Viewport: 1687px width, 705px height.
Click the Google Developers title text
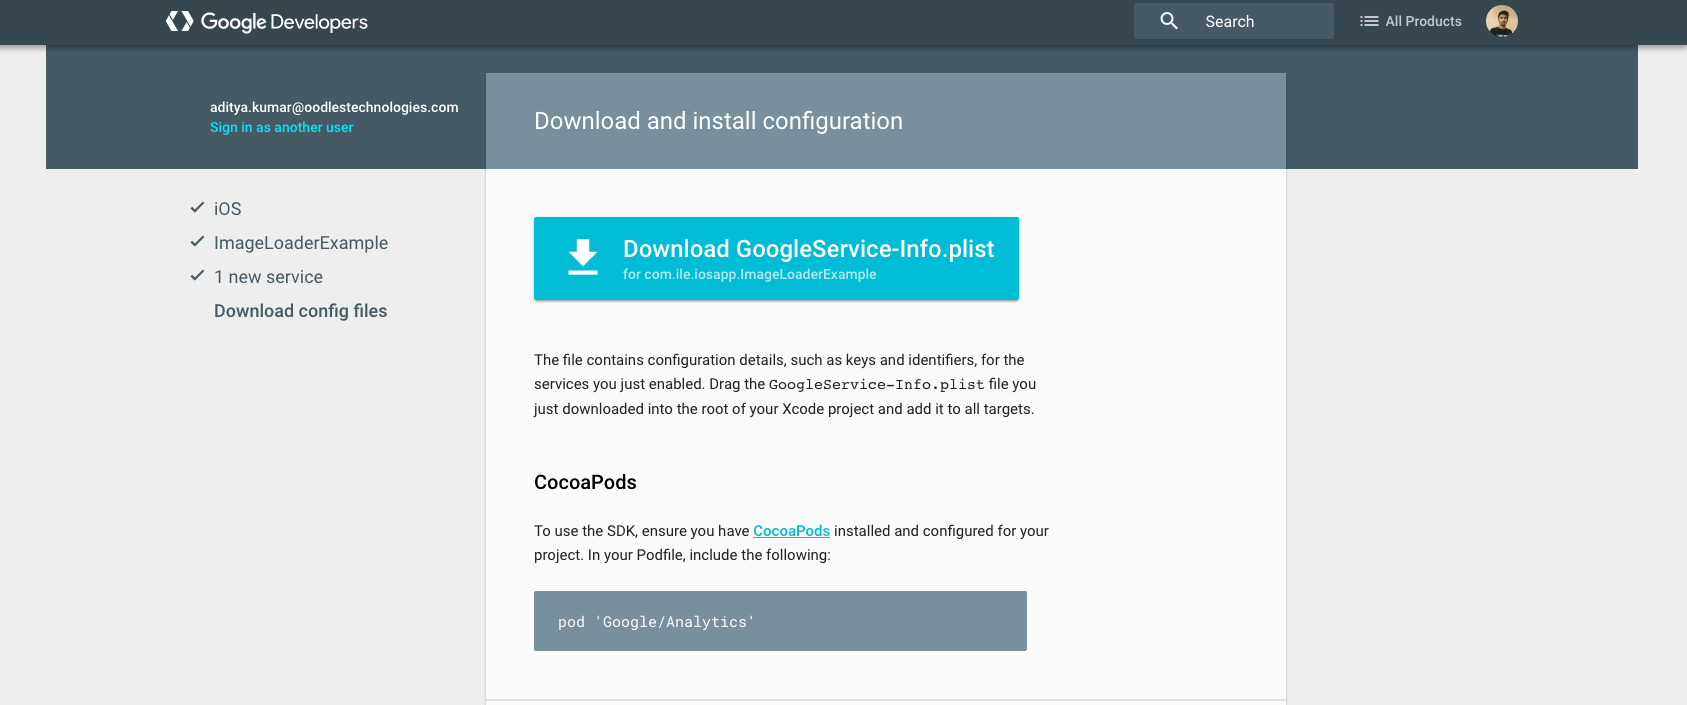284,22
